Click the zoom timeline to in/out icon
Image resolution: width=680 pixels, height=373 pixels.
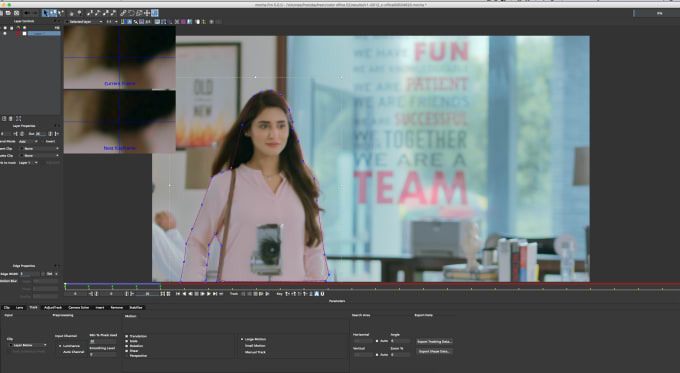pos(163,294)
